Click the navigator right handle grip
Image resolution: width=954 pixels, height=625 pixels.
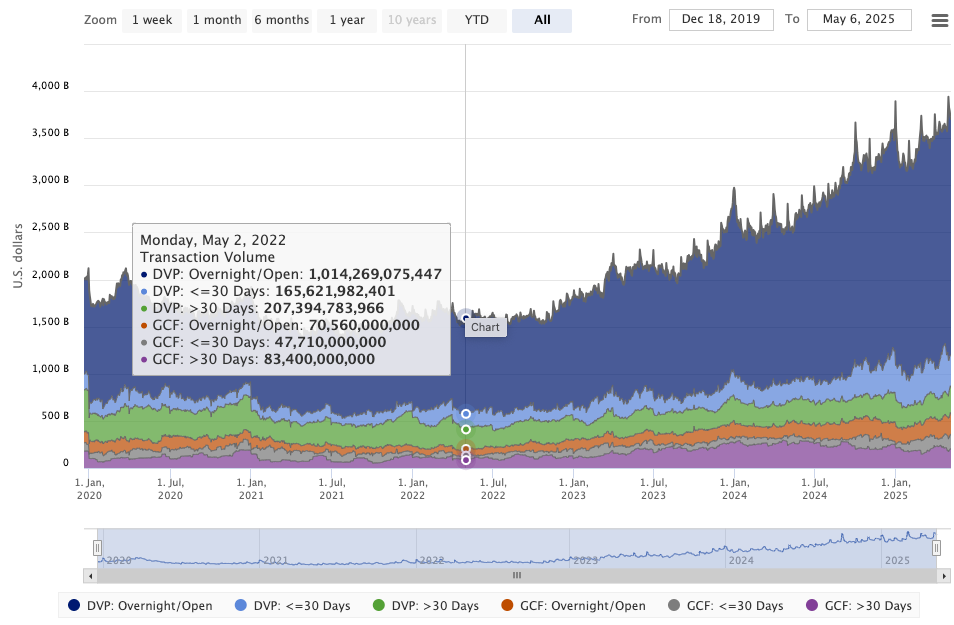click(937, 547)
